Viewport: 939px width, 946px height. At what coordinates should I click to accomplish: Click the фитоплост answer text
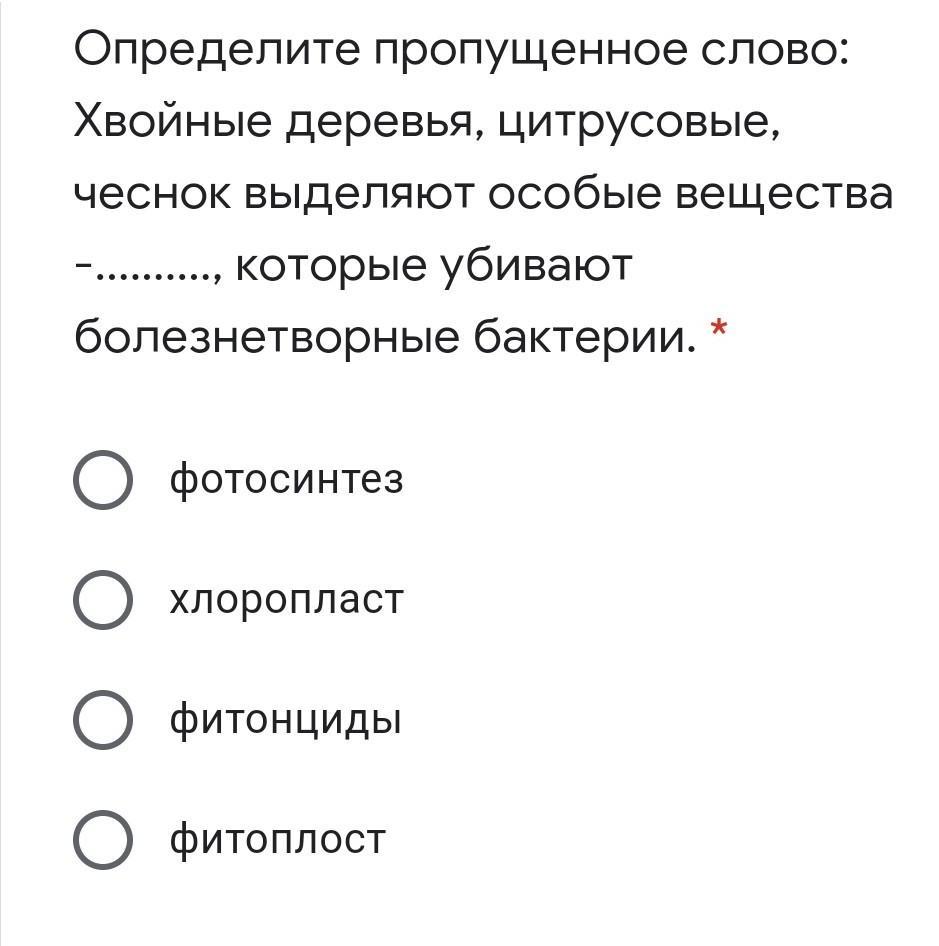pyautogui.click(x=277, y=840)
